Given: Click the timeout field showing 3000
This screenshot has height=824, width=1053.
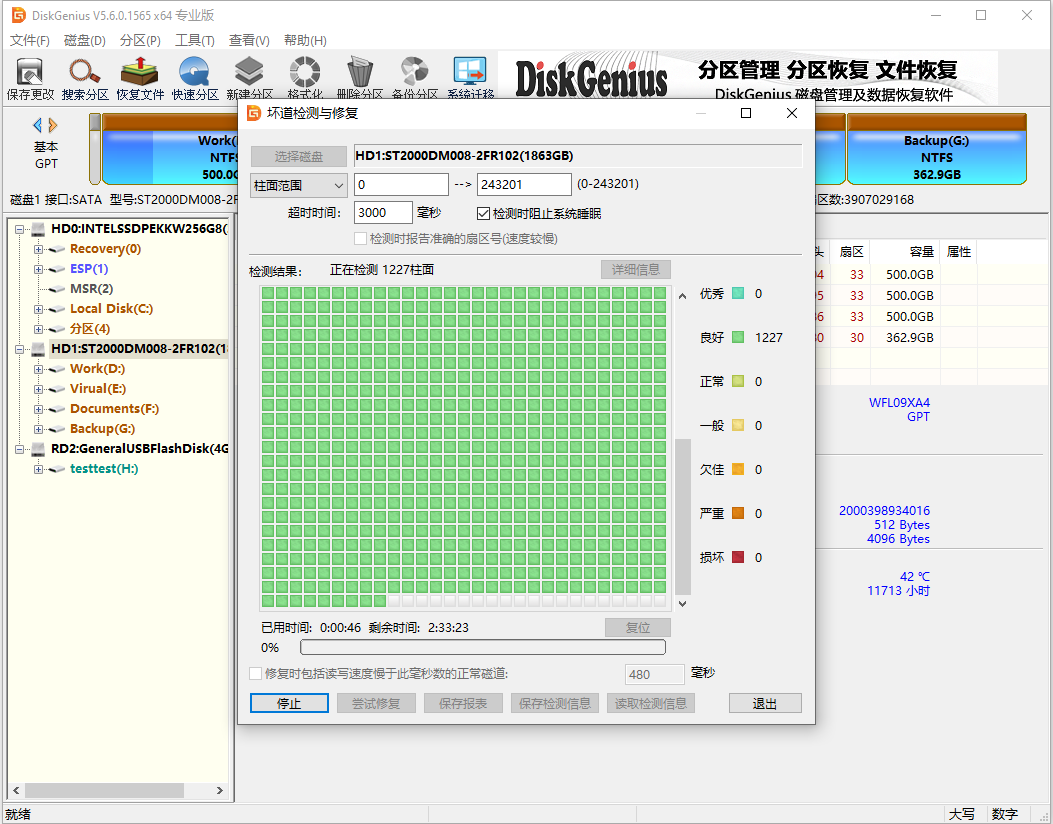Looking at the screenshot, I should click(383, 213).
